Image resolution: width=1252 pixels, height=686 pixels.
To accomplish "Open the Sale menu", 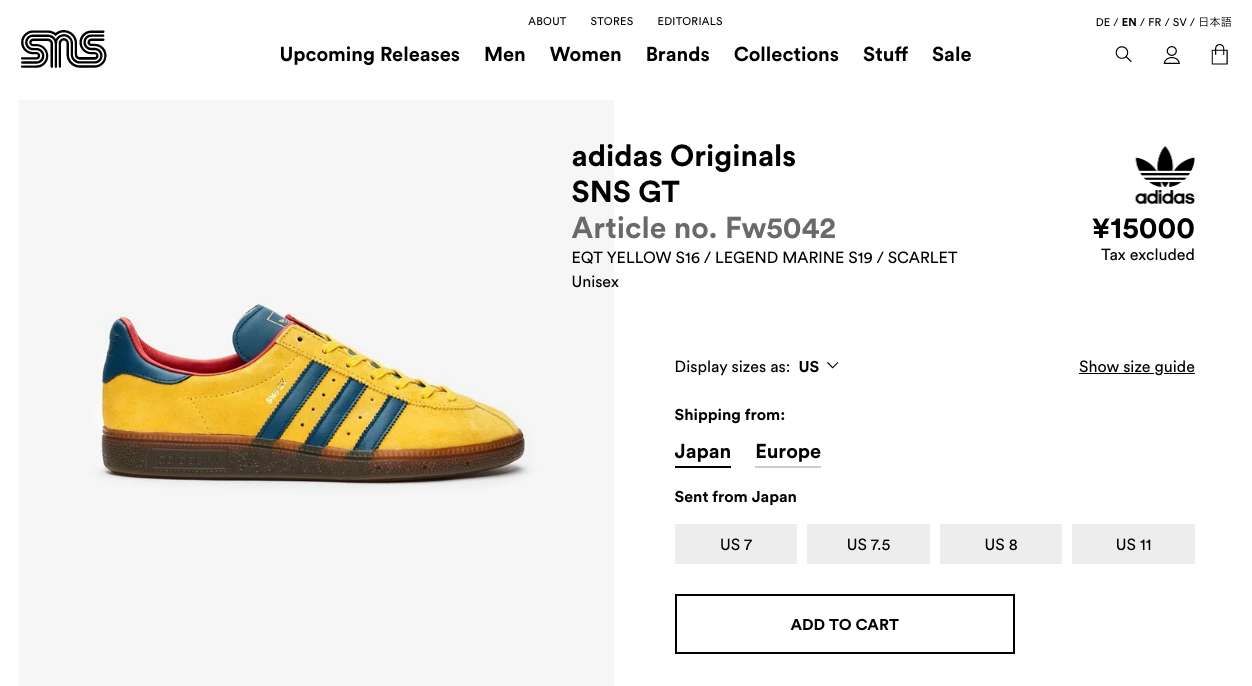I will [x=951, y=55].
